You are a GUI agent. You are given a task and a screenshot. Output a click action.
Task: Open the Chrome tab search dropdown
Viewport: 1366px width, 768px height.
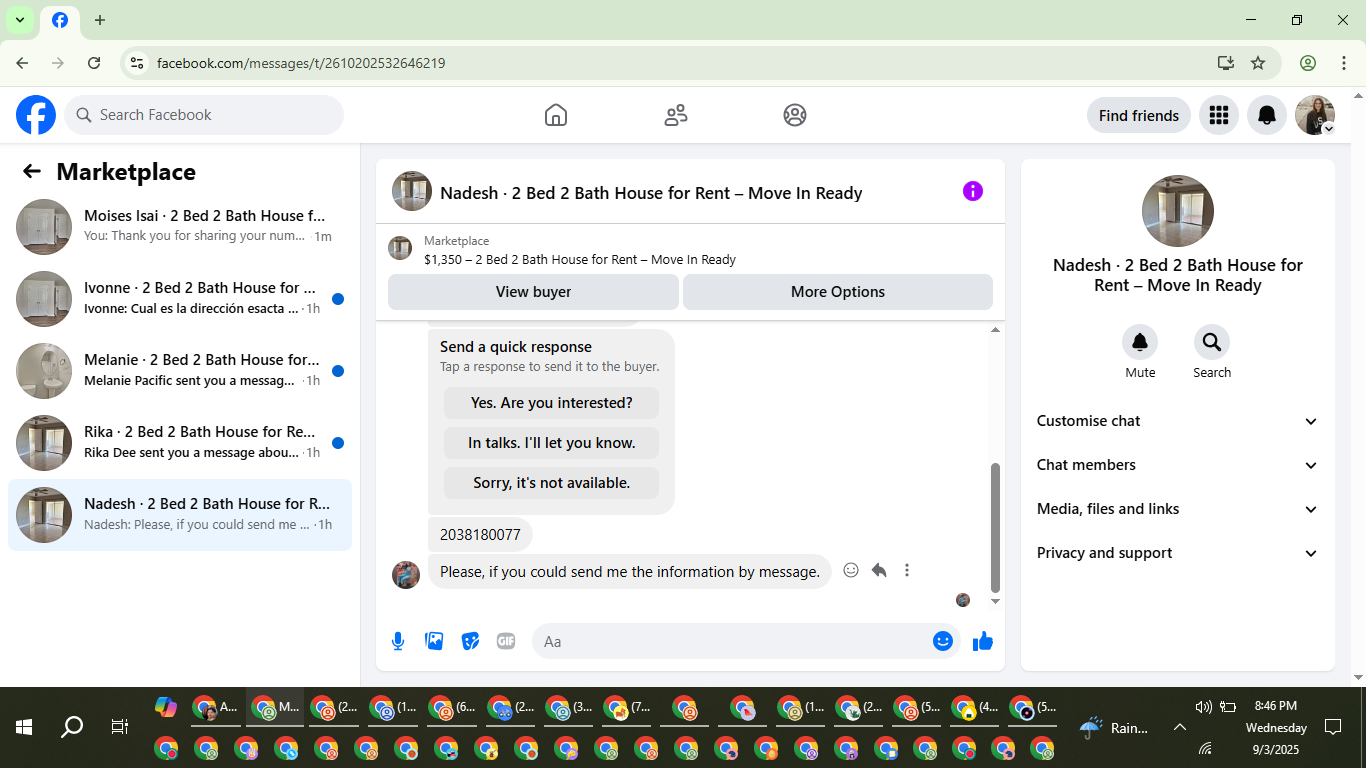(19, 20)
